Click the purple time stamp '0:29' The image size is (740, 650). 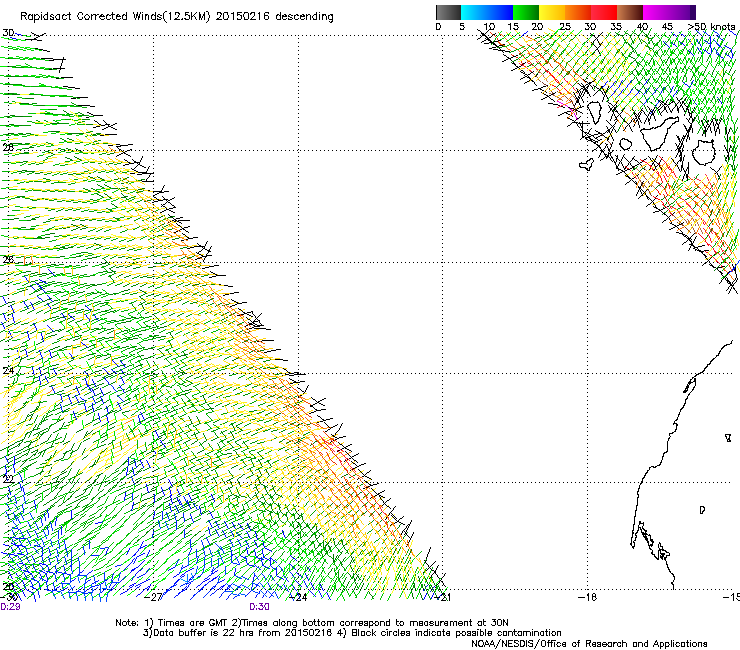(x=10, y=607)
